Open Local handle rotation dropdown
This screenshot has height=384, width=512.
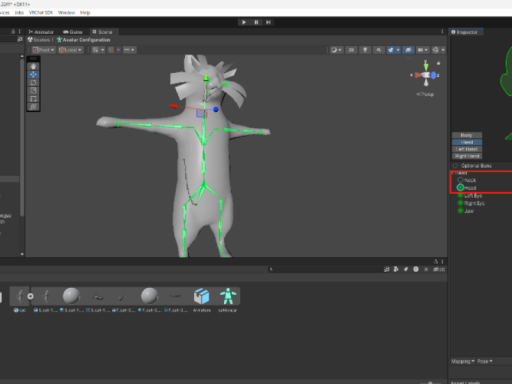click(x=70, y=50)
